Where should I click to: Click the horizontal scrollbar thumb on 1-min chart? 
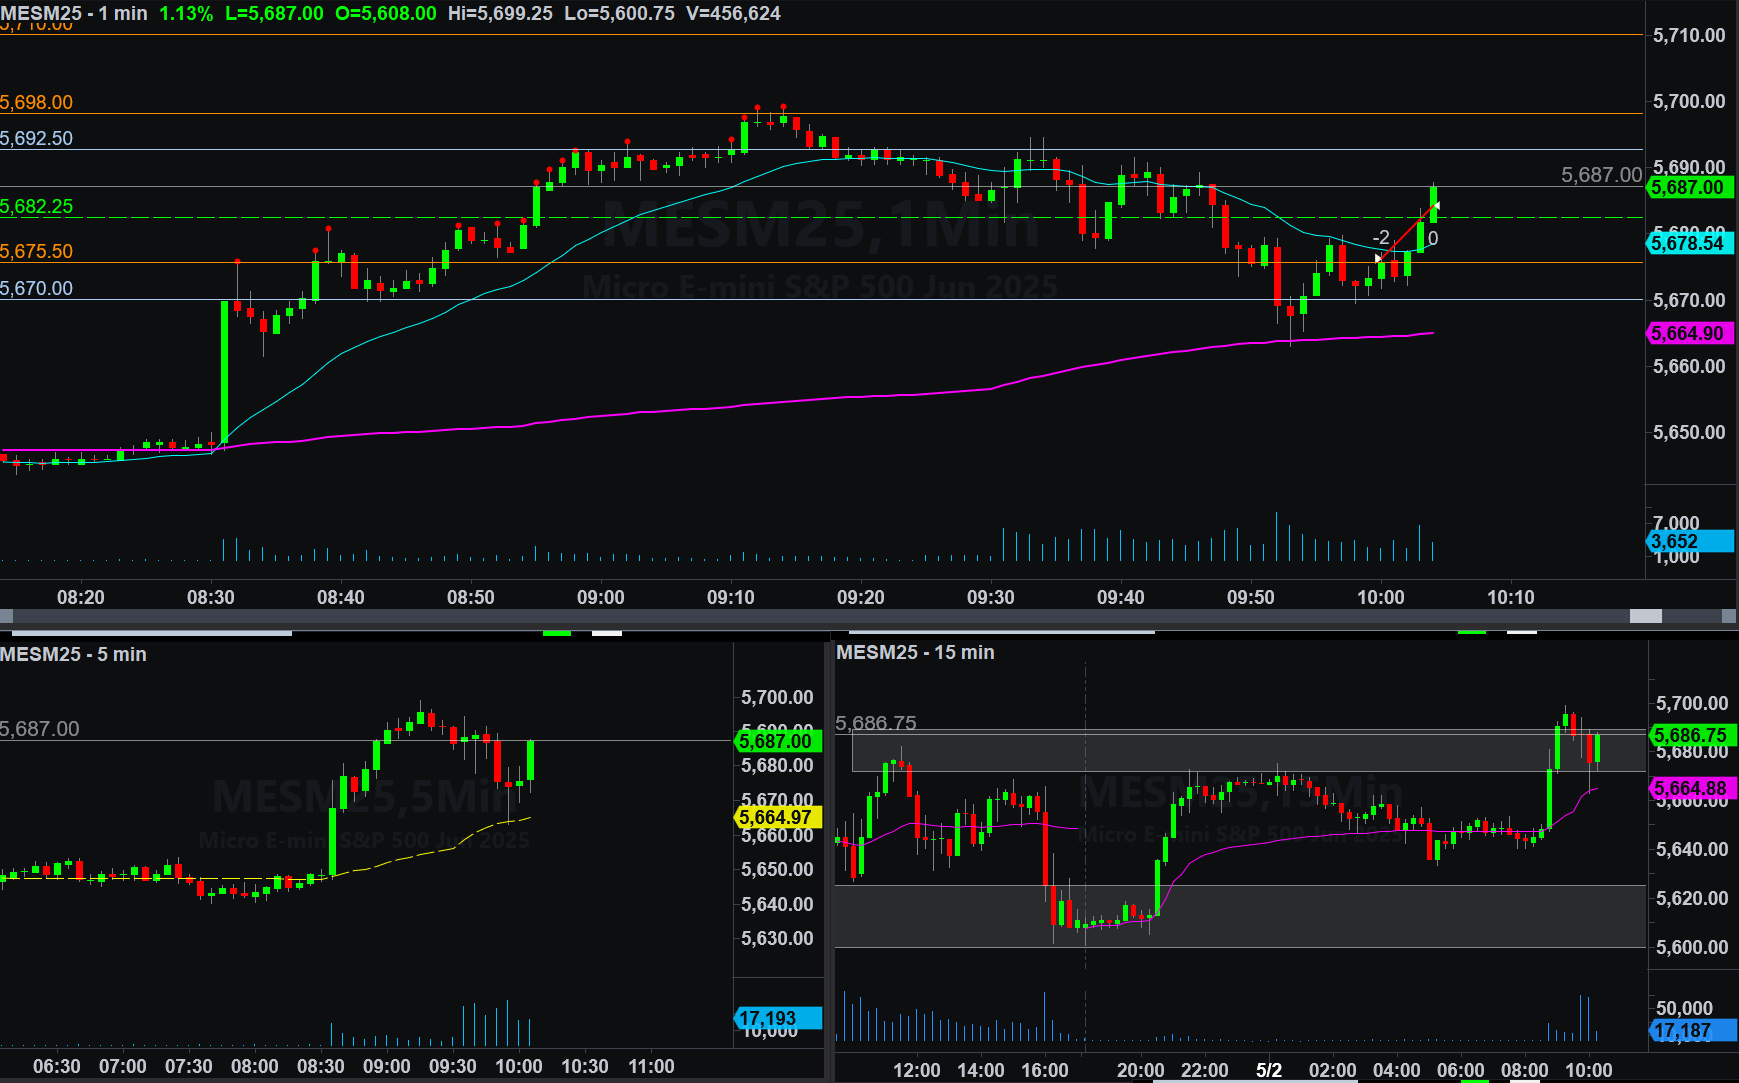(x=1645, y=617)
